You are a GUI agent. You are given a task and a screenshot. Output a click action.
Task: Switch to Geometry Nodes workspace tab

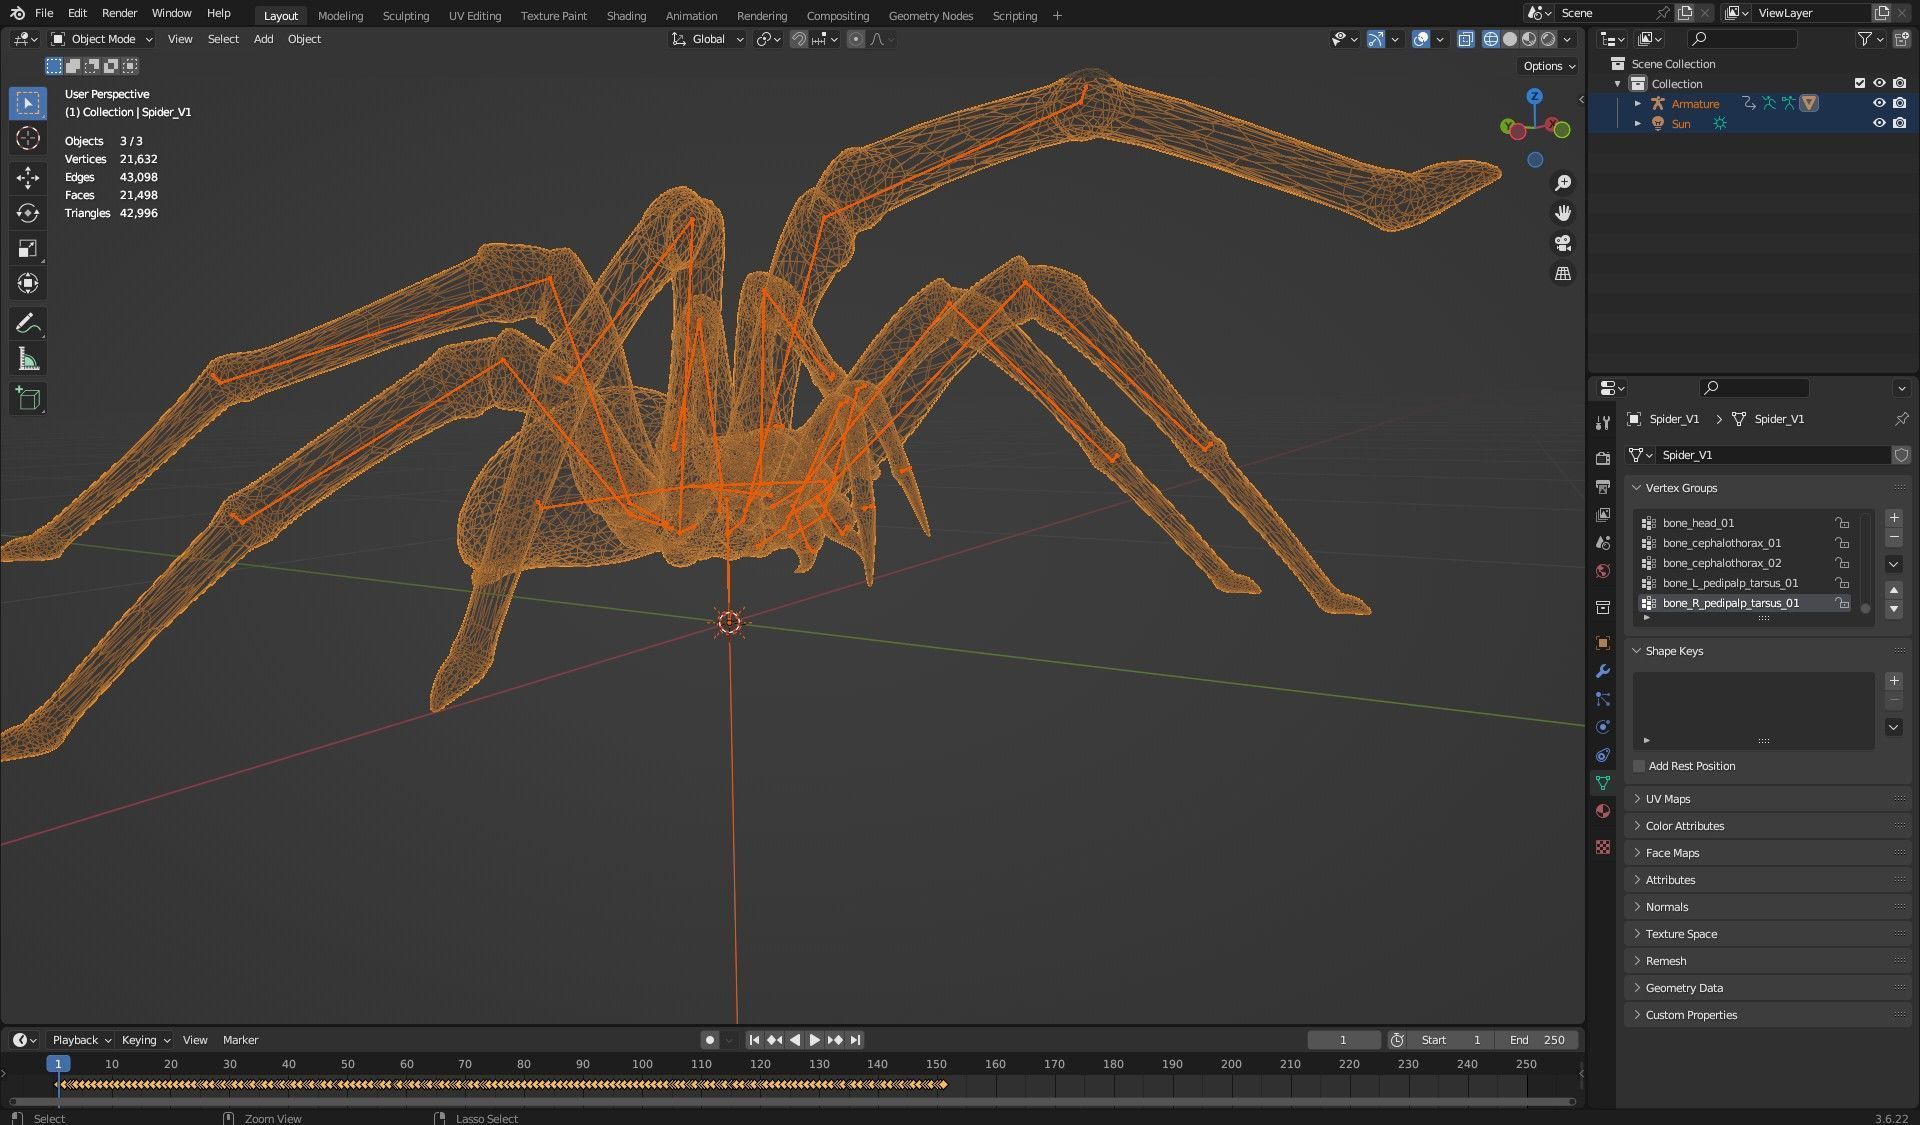click(930, 15)
